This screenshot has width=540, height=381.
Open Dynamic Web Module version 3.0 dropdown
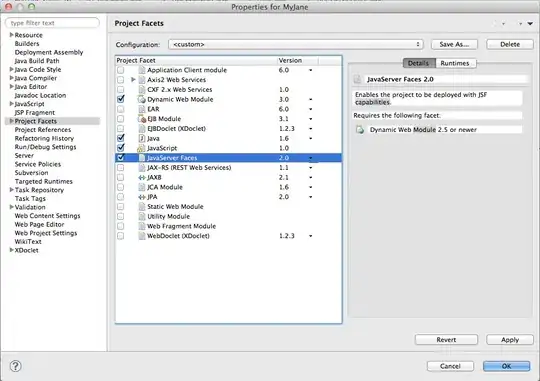pos(310,100)
